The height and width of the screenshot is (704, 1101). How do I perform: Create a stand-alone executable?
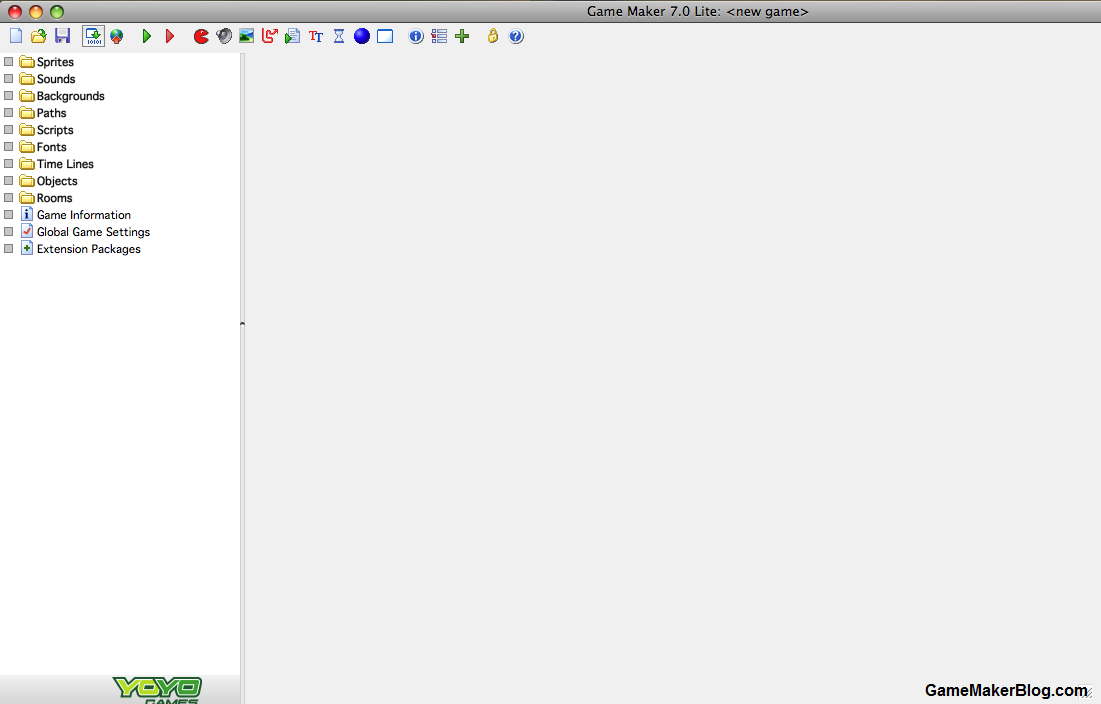pyautogui.click(x=93, y=36)
